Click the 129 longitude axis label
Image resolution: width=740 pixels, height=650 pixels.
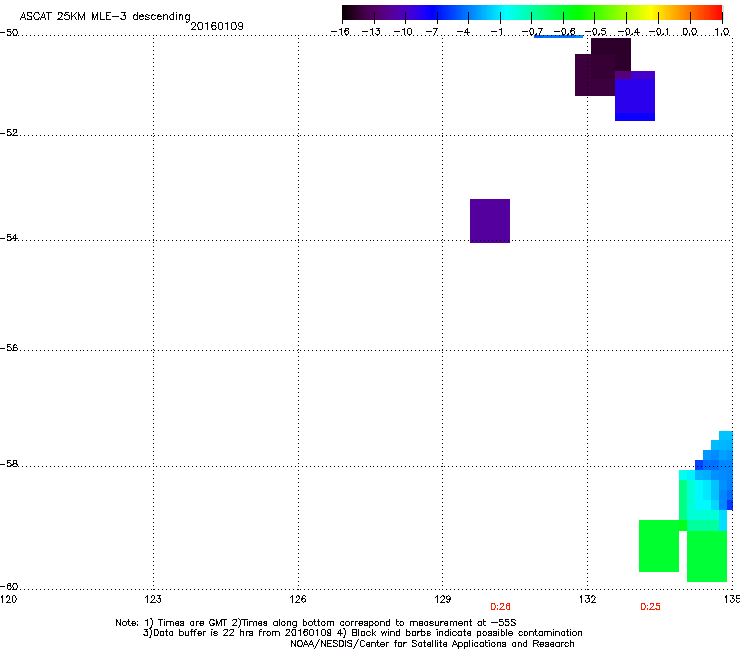coord(442,599)
